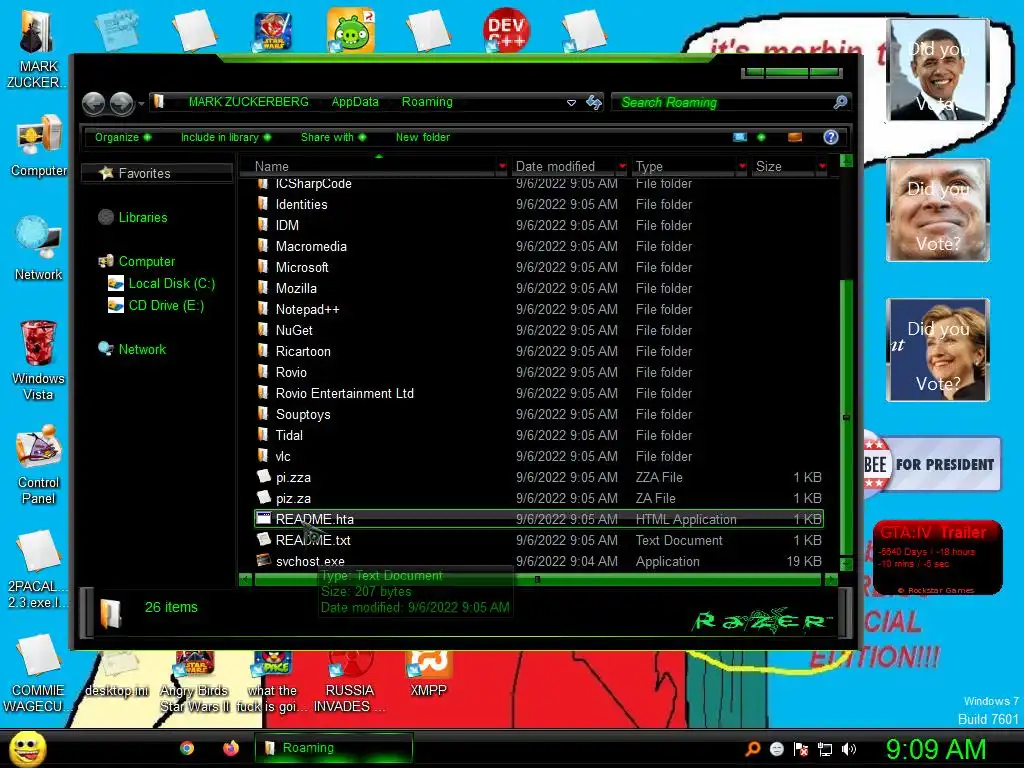The width and height of the screenshot is (1024, 768).
Task: Select the Identities folder
Action: pos(301,204)
